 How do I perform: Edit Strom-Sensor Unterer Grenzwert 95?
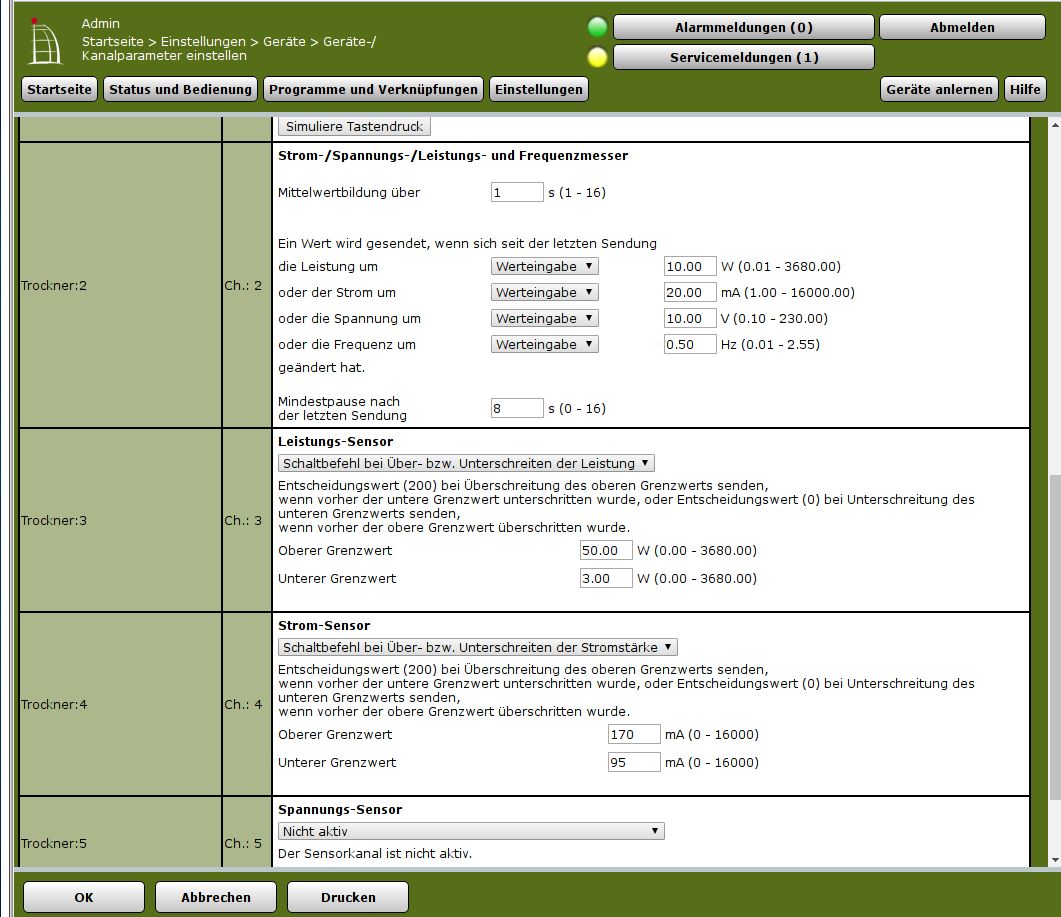634,763
